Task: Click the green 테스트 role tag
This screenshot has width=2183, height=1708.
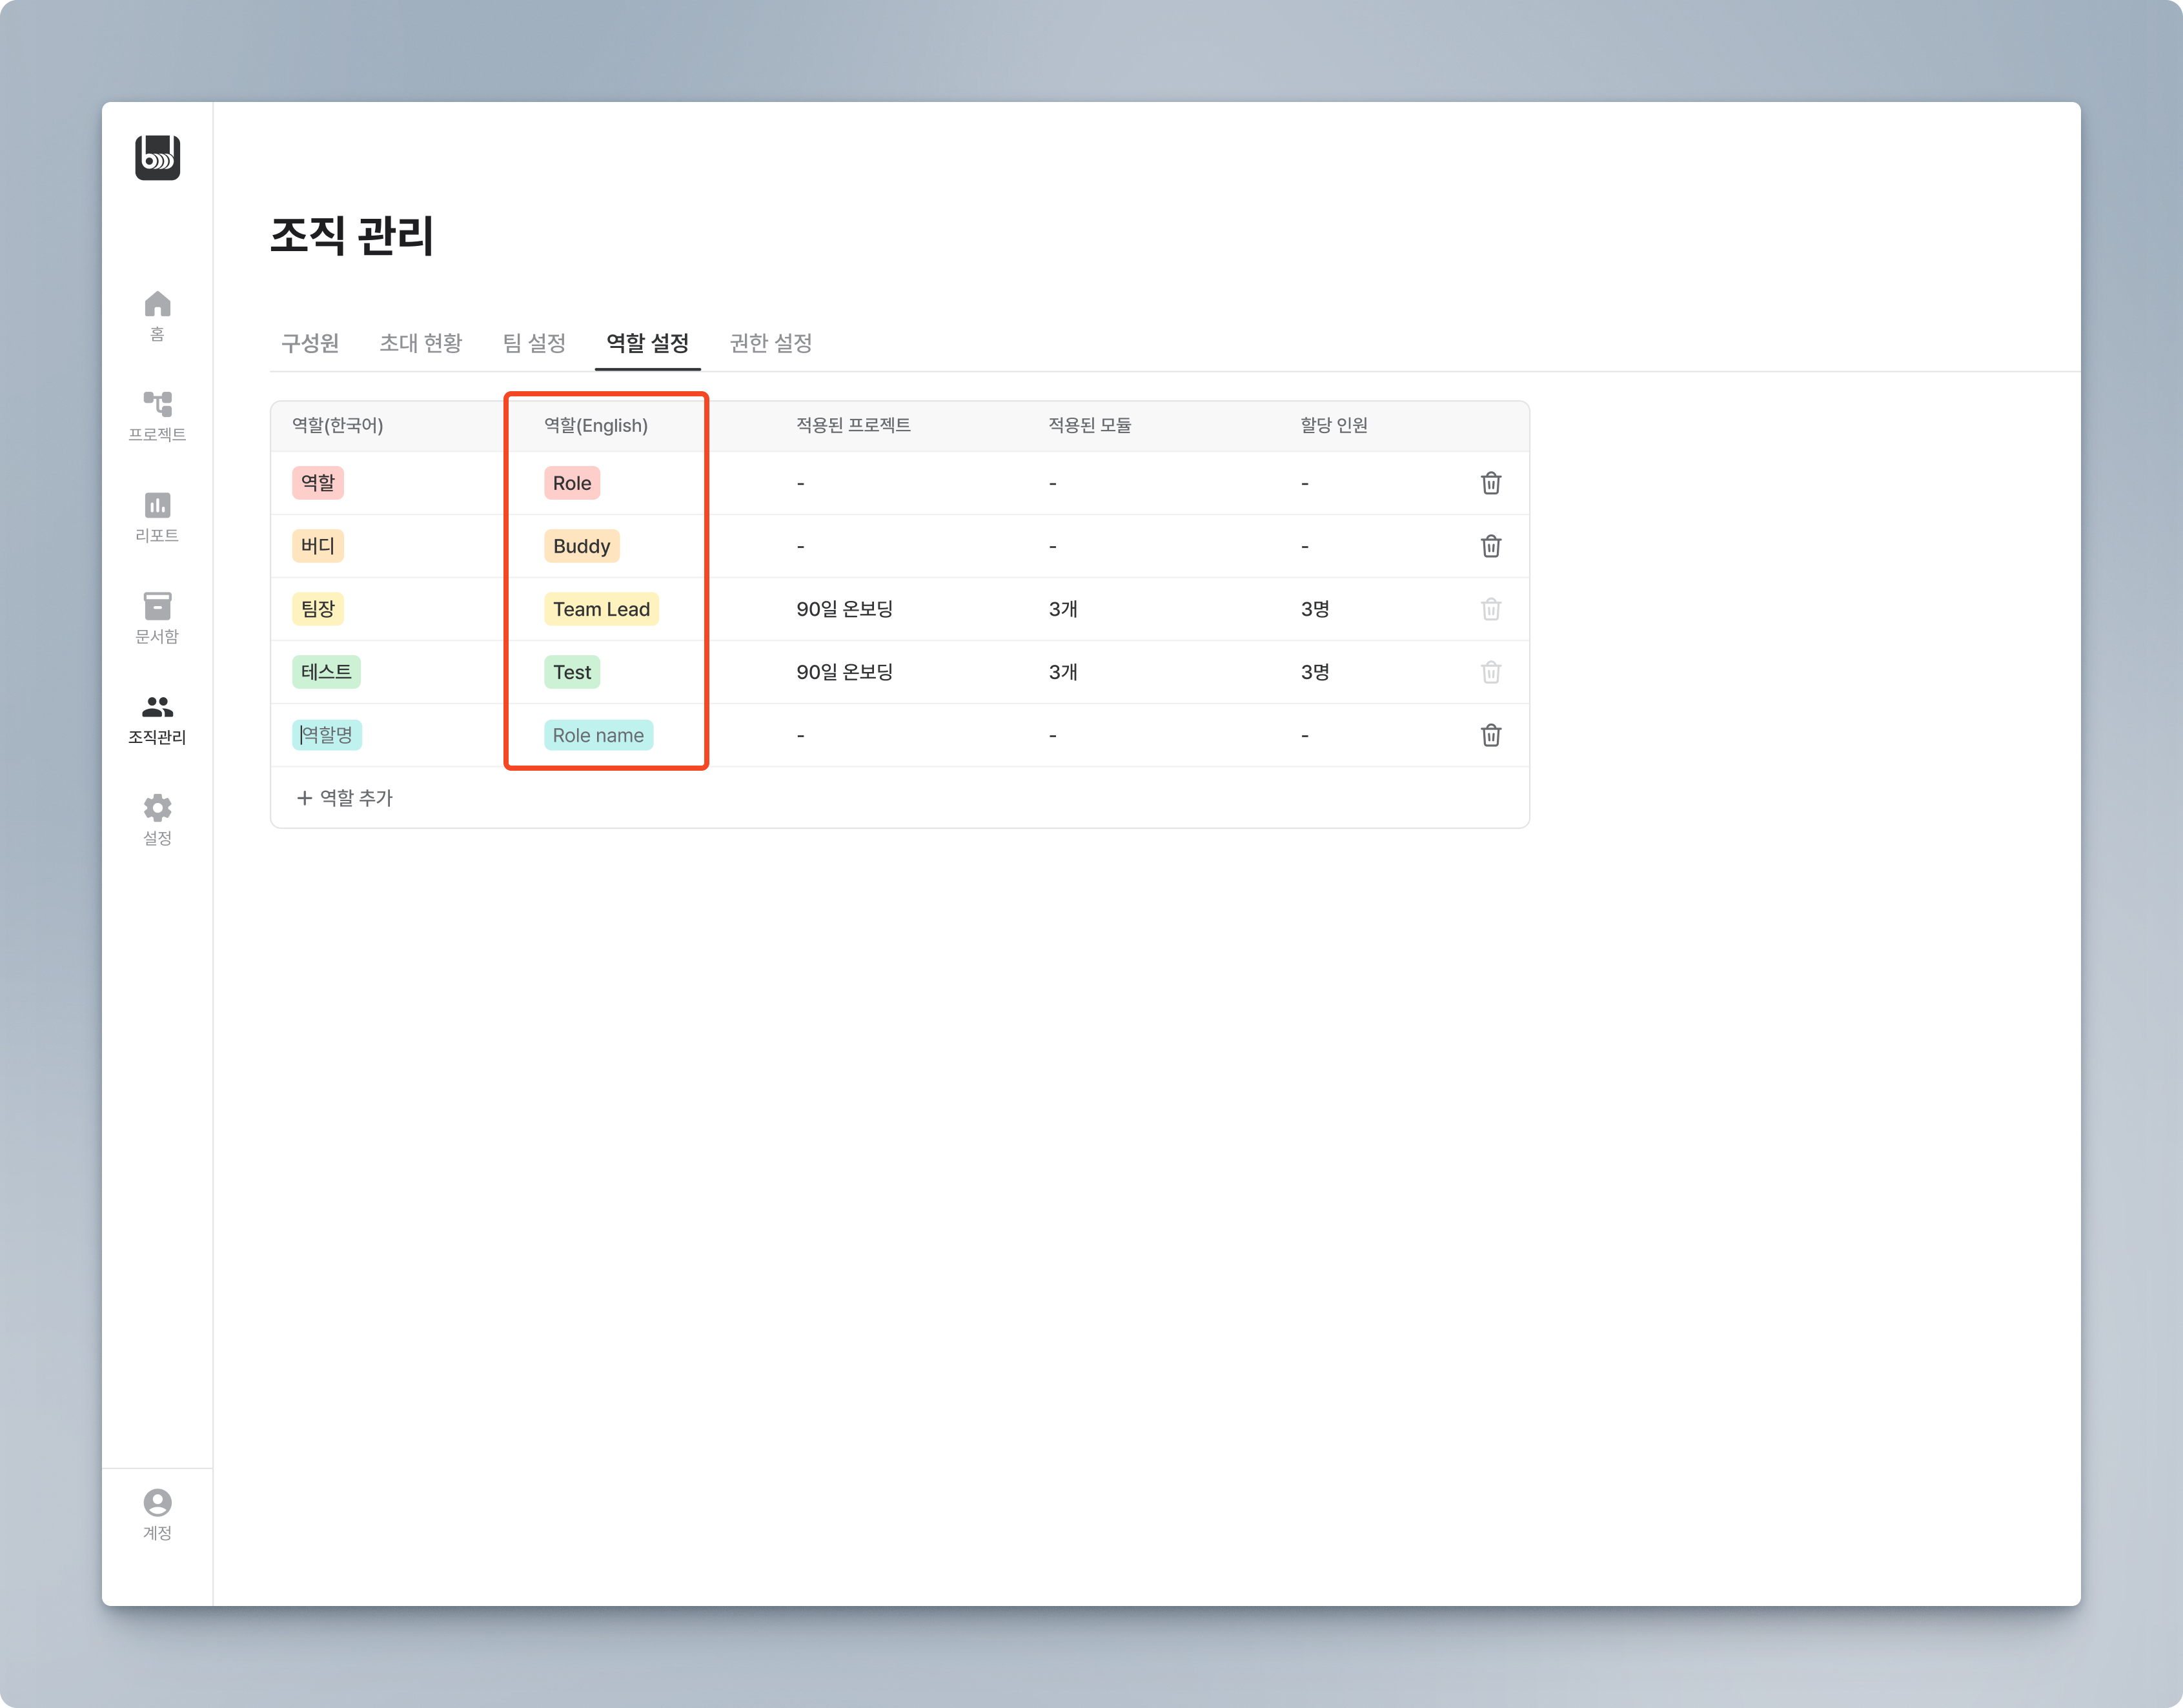Action: coord(326,672)
